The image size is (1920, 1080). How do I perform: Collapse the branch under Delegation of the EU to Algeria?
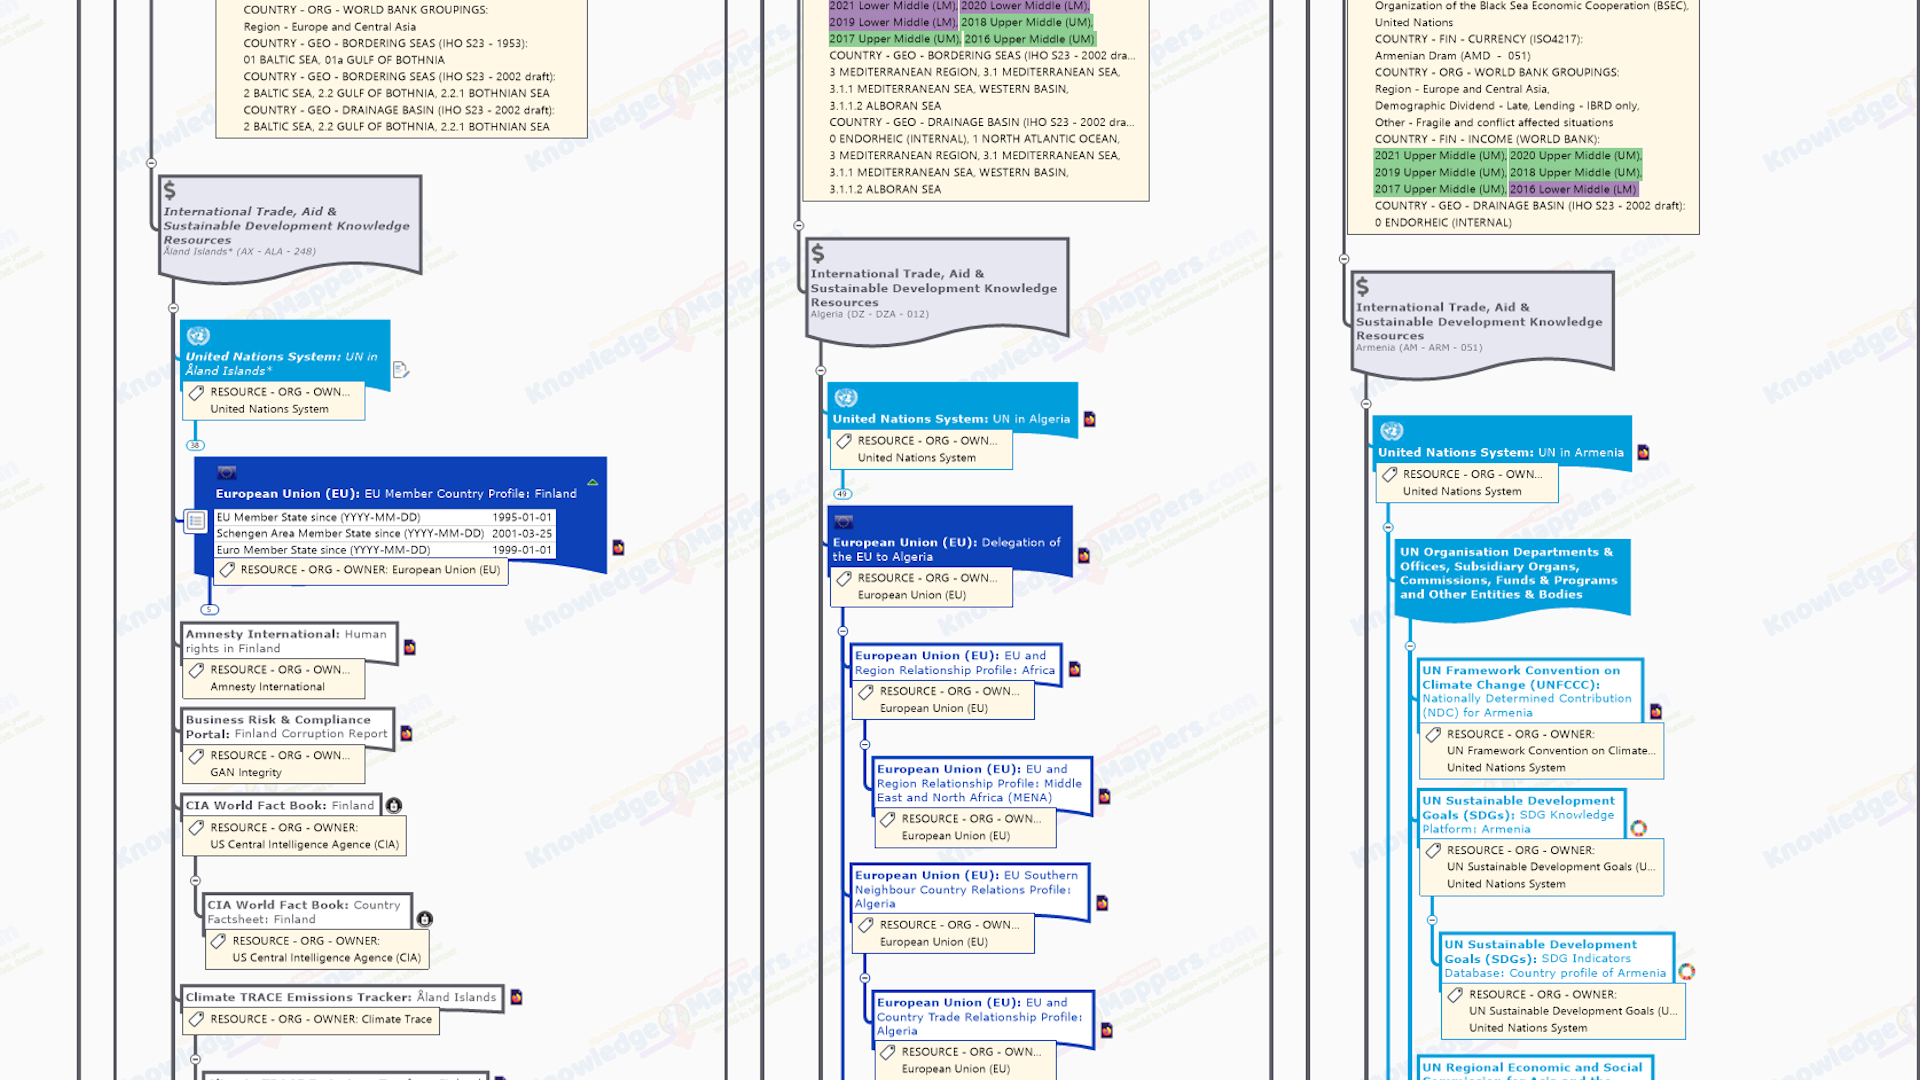[x=842, y=632]
